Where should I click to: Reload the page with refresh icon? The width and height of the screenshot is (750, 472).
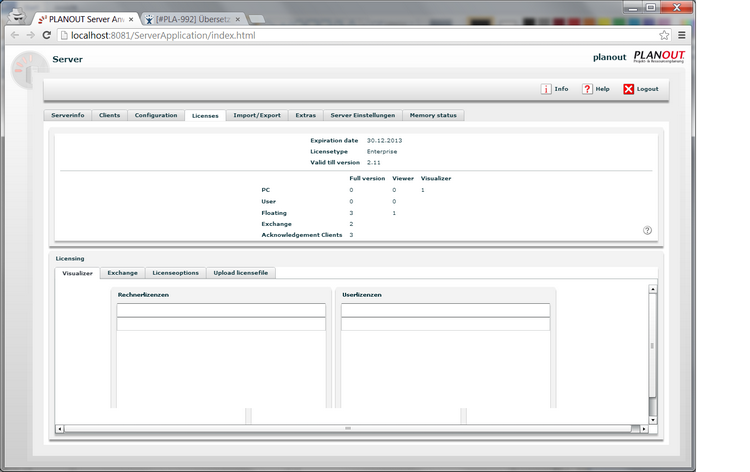[46, 35]
